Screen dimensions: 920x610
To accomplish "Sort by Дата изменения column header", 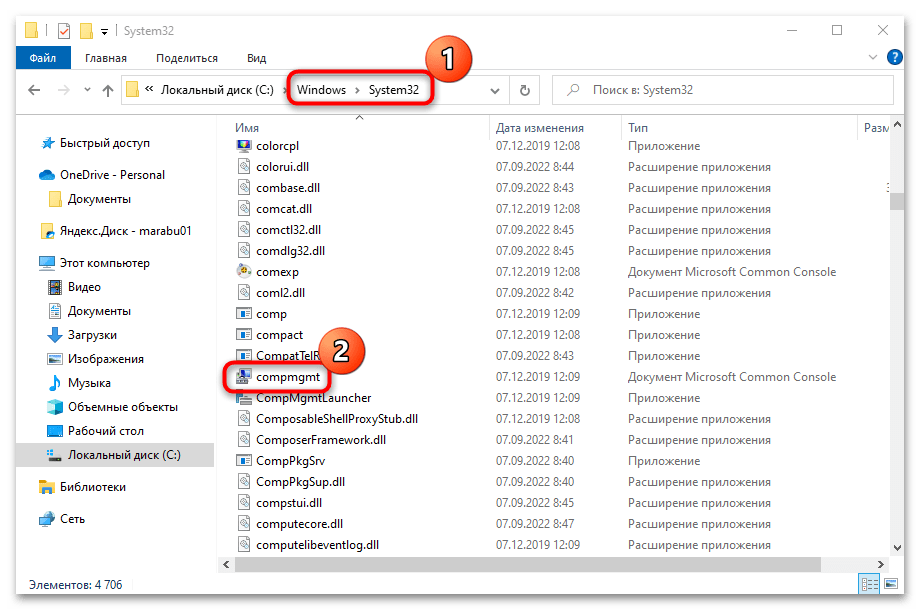I will [540, 128].
